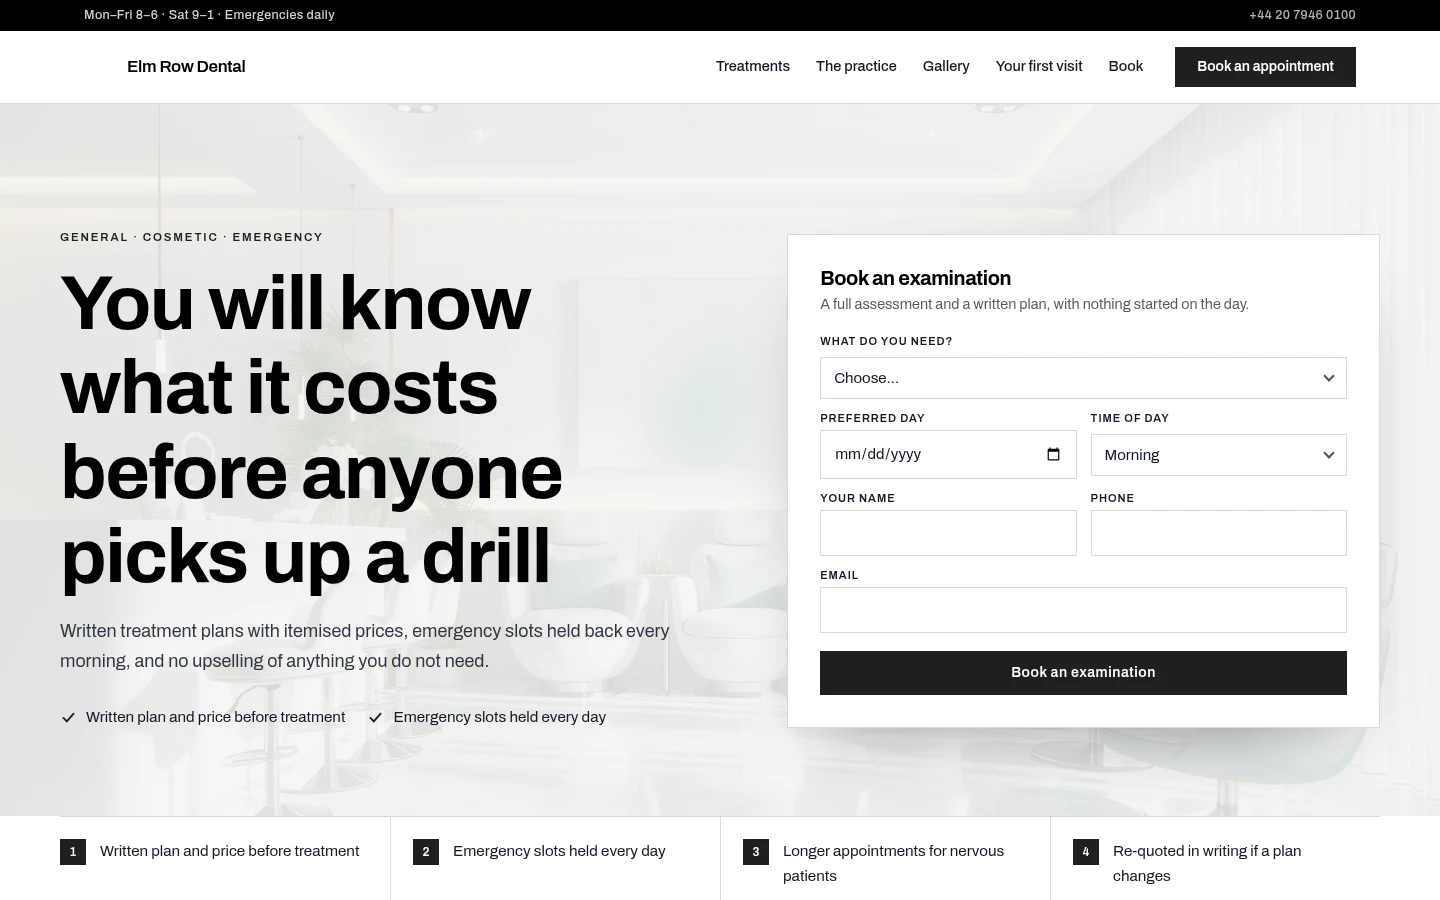Image resolution: width=1440 pixels, height=900 pixels.
Task: Click the number 1 badge in the feature strip
Action: (73, 852)
